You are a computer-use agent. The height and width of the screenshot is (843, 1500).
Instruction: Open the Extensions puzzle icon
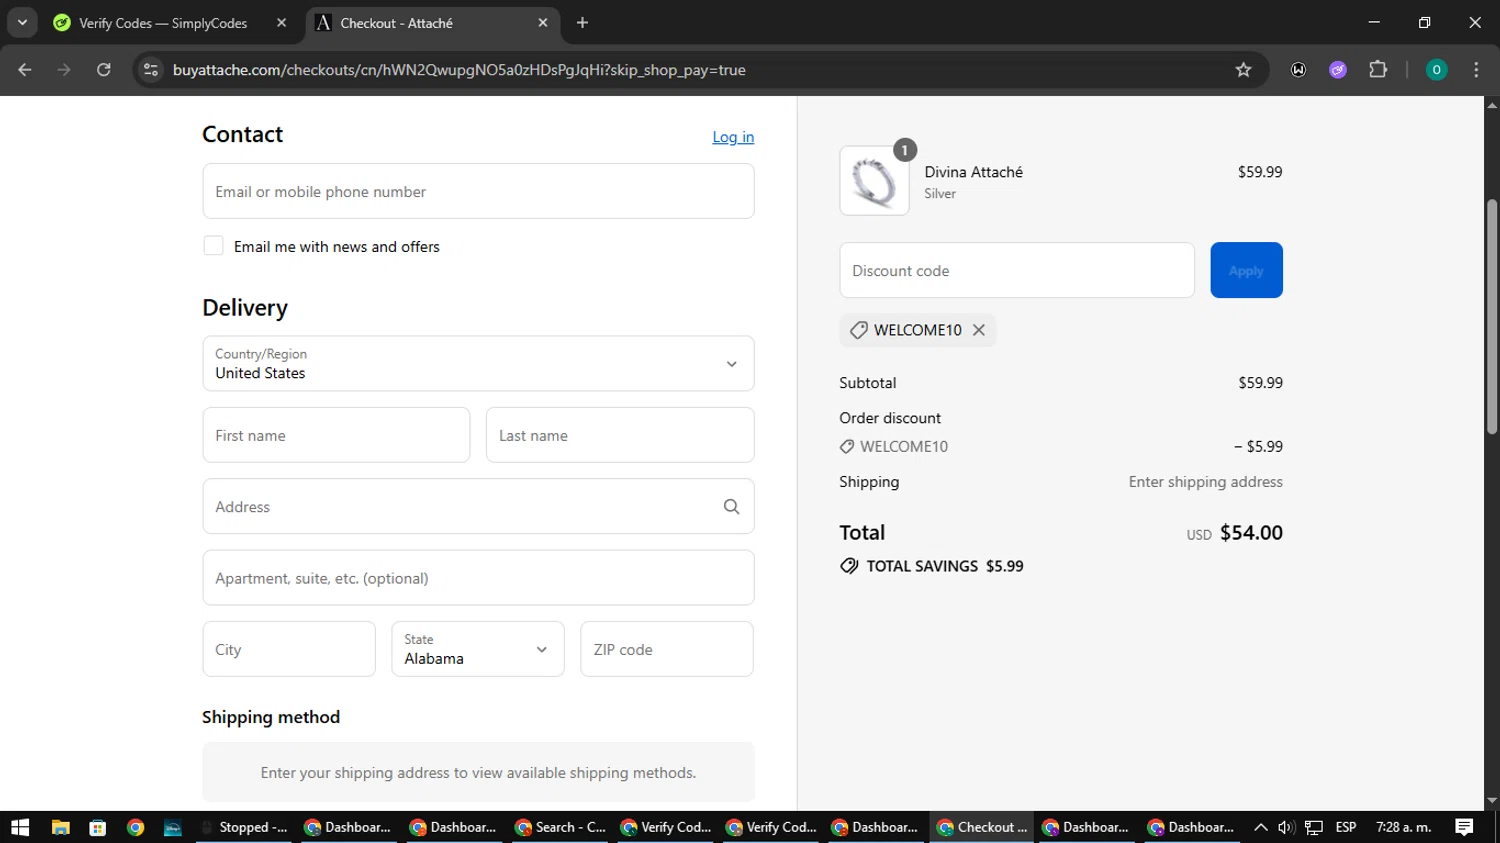click(1378, 70)
